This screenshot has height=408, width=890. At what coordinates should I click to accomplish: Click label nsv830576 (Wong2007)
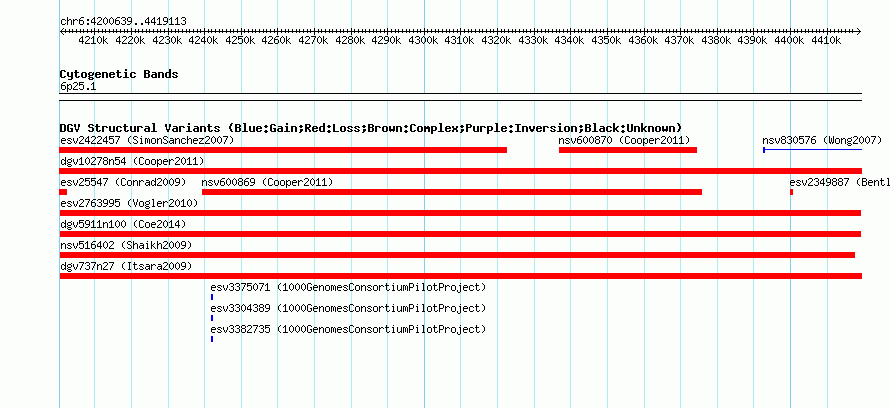[x=822, y=140]
